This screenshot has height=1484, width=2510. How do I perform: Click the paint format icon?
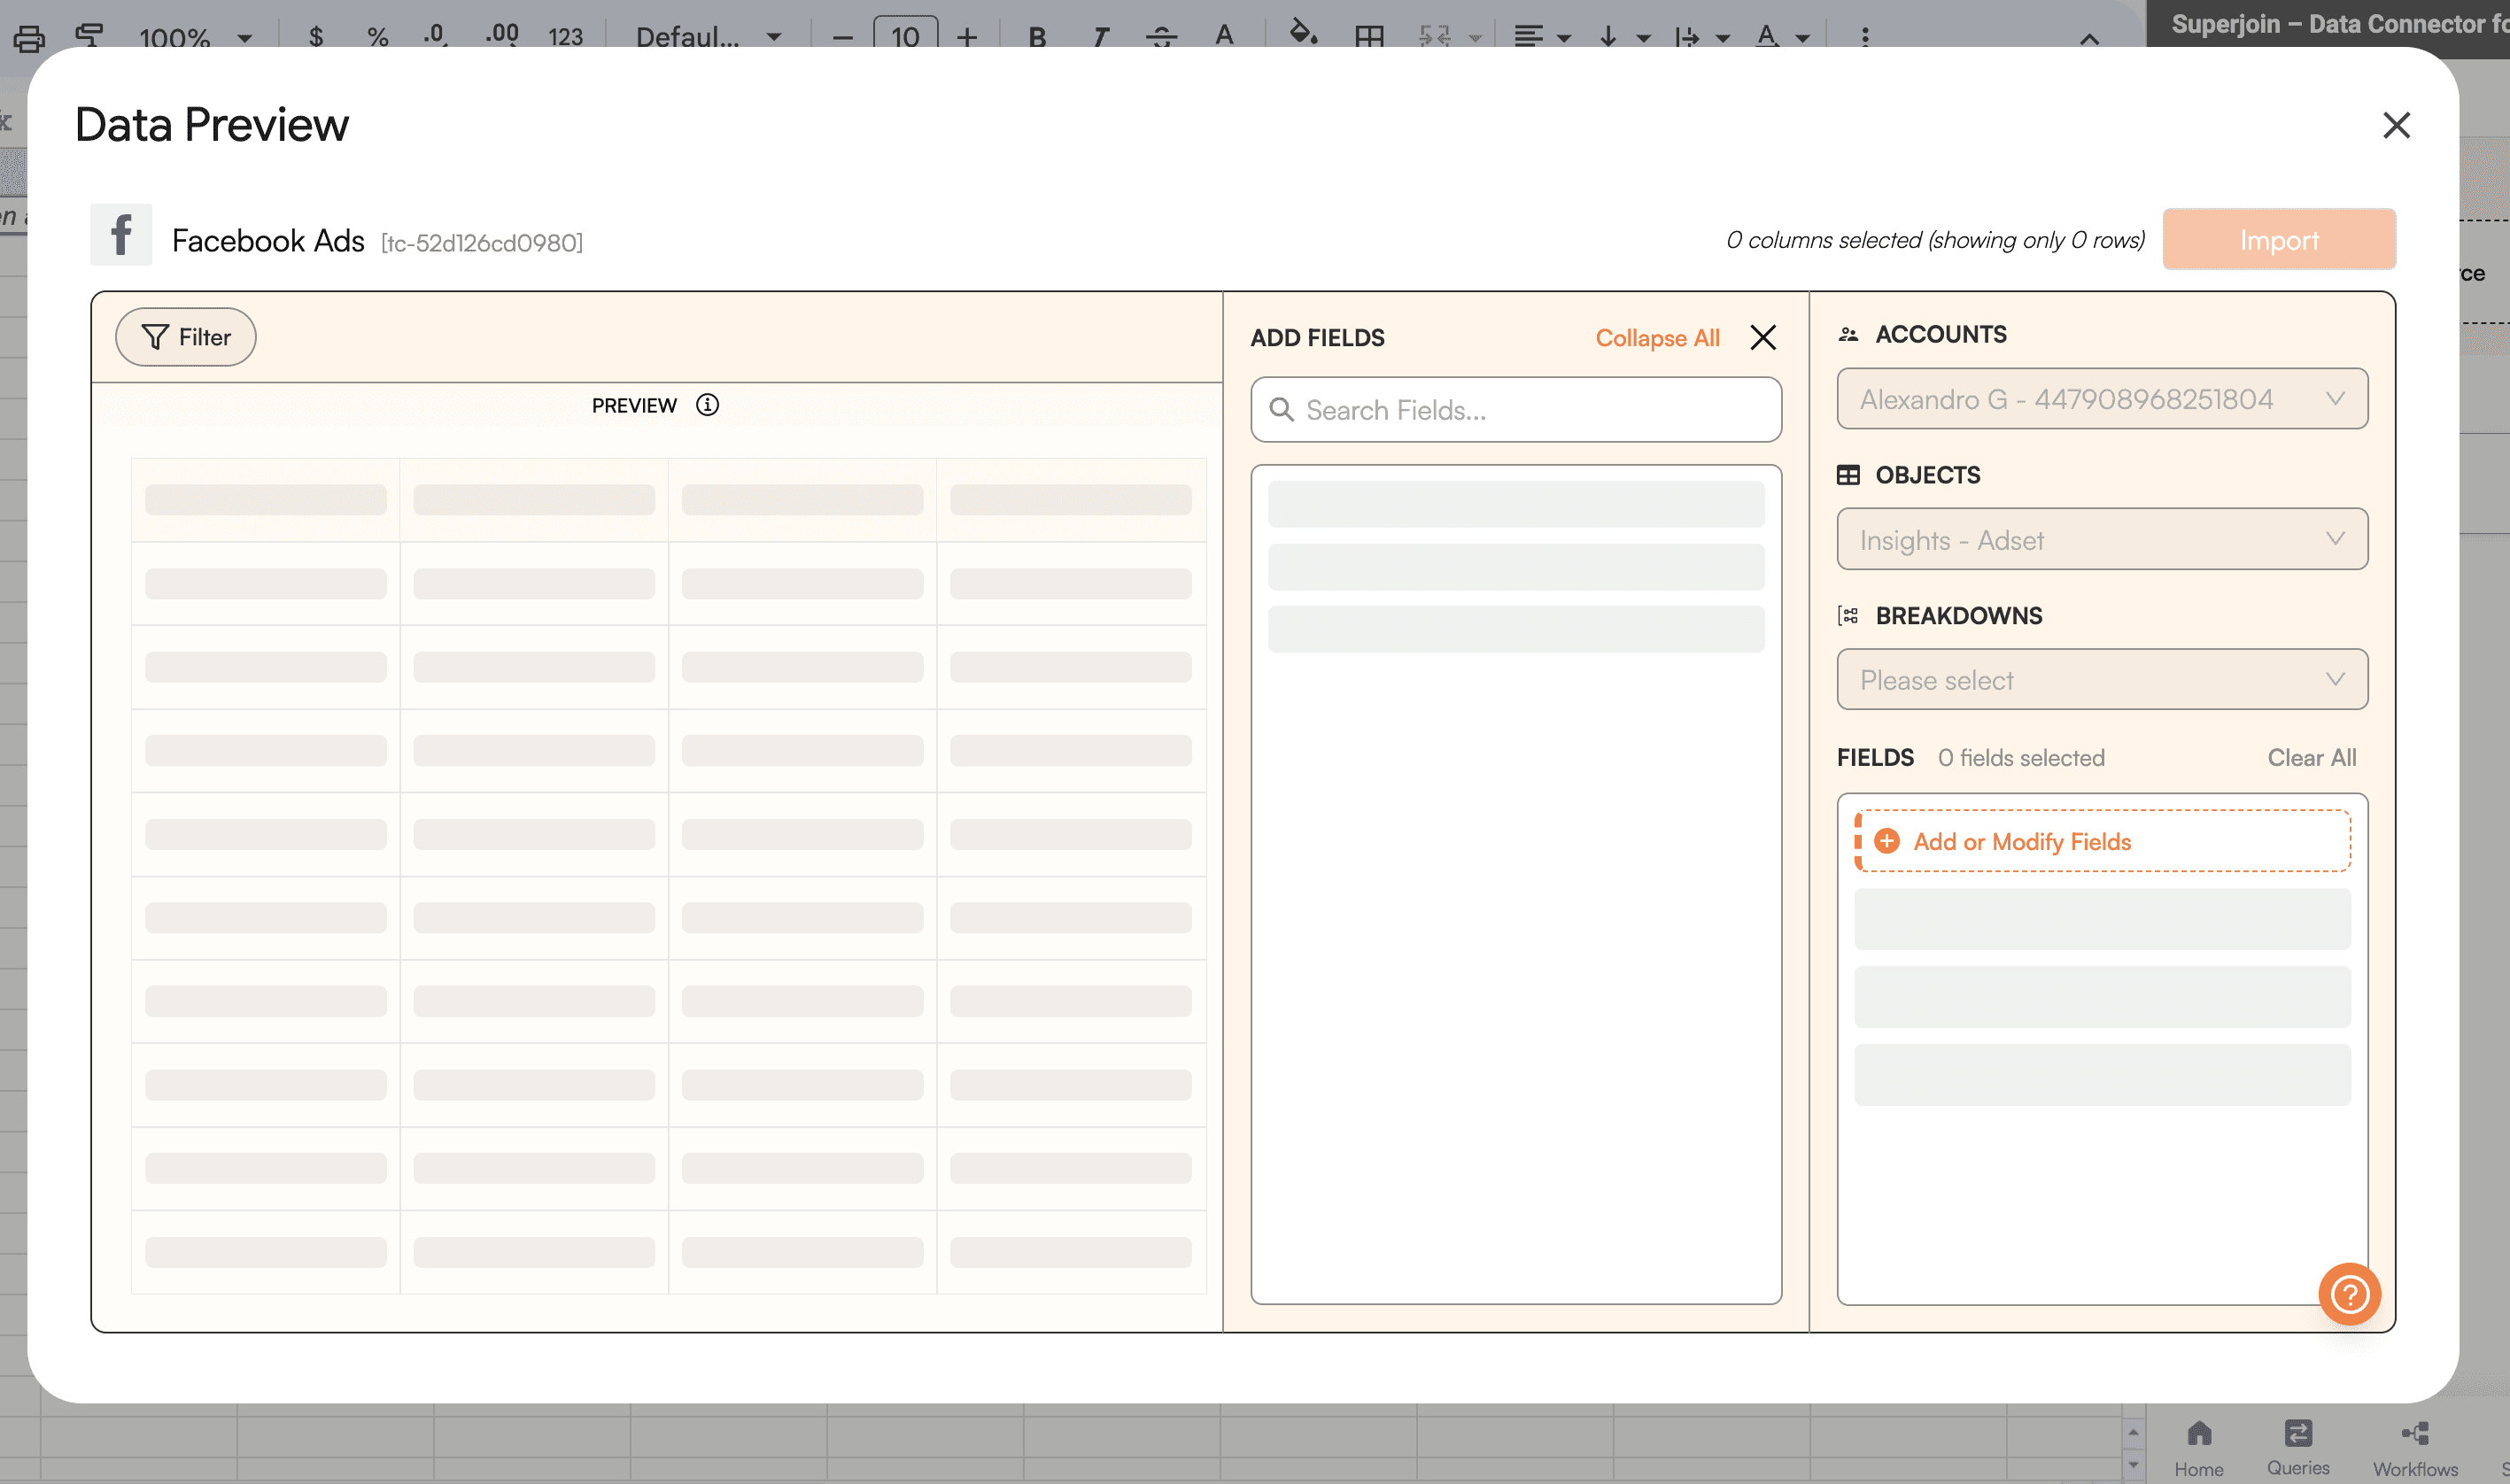[90, 36]
